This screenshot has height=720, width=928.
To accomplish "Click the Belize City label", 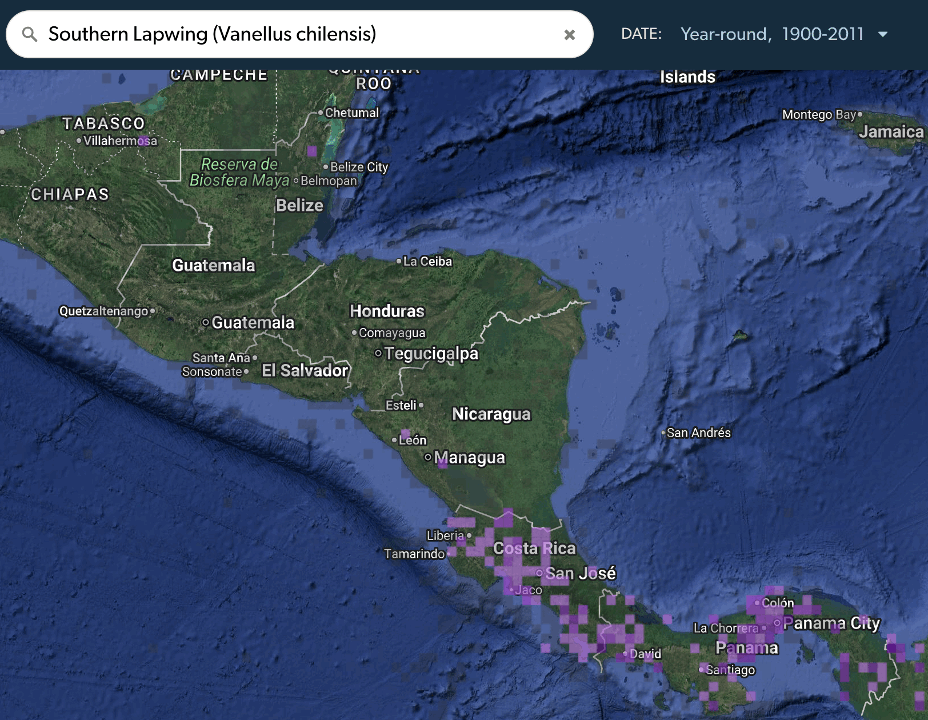I will coord(359,167).
